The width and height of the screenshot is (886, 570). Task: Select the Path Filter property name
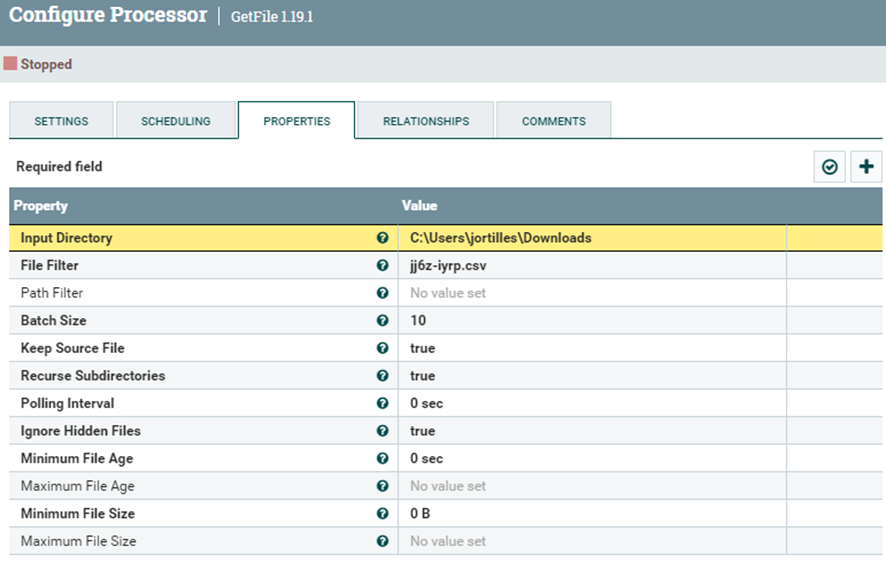tap(52, 293)
